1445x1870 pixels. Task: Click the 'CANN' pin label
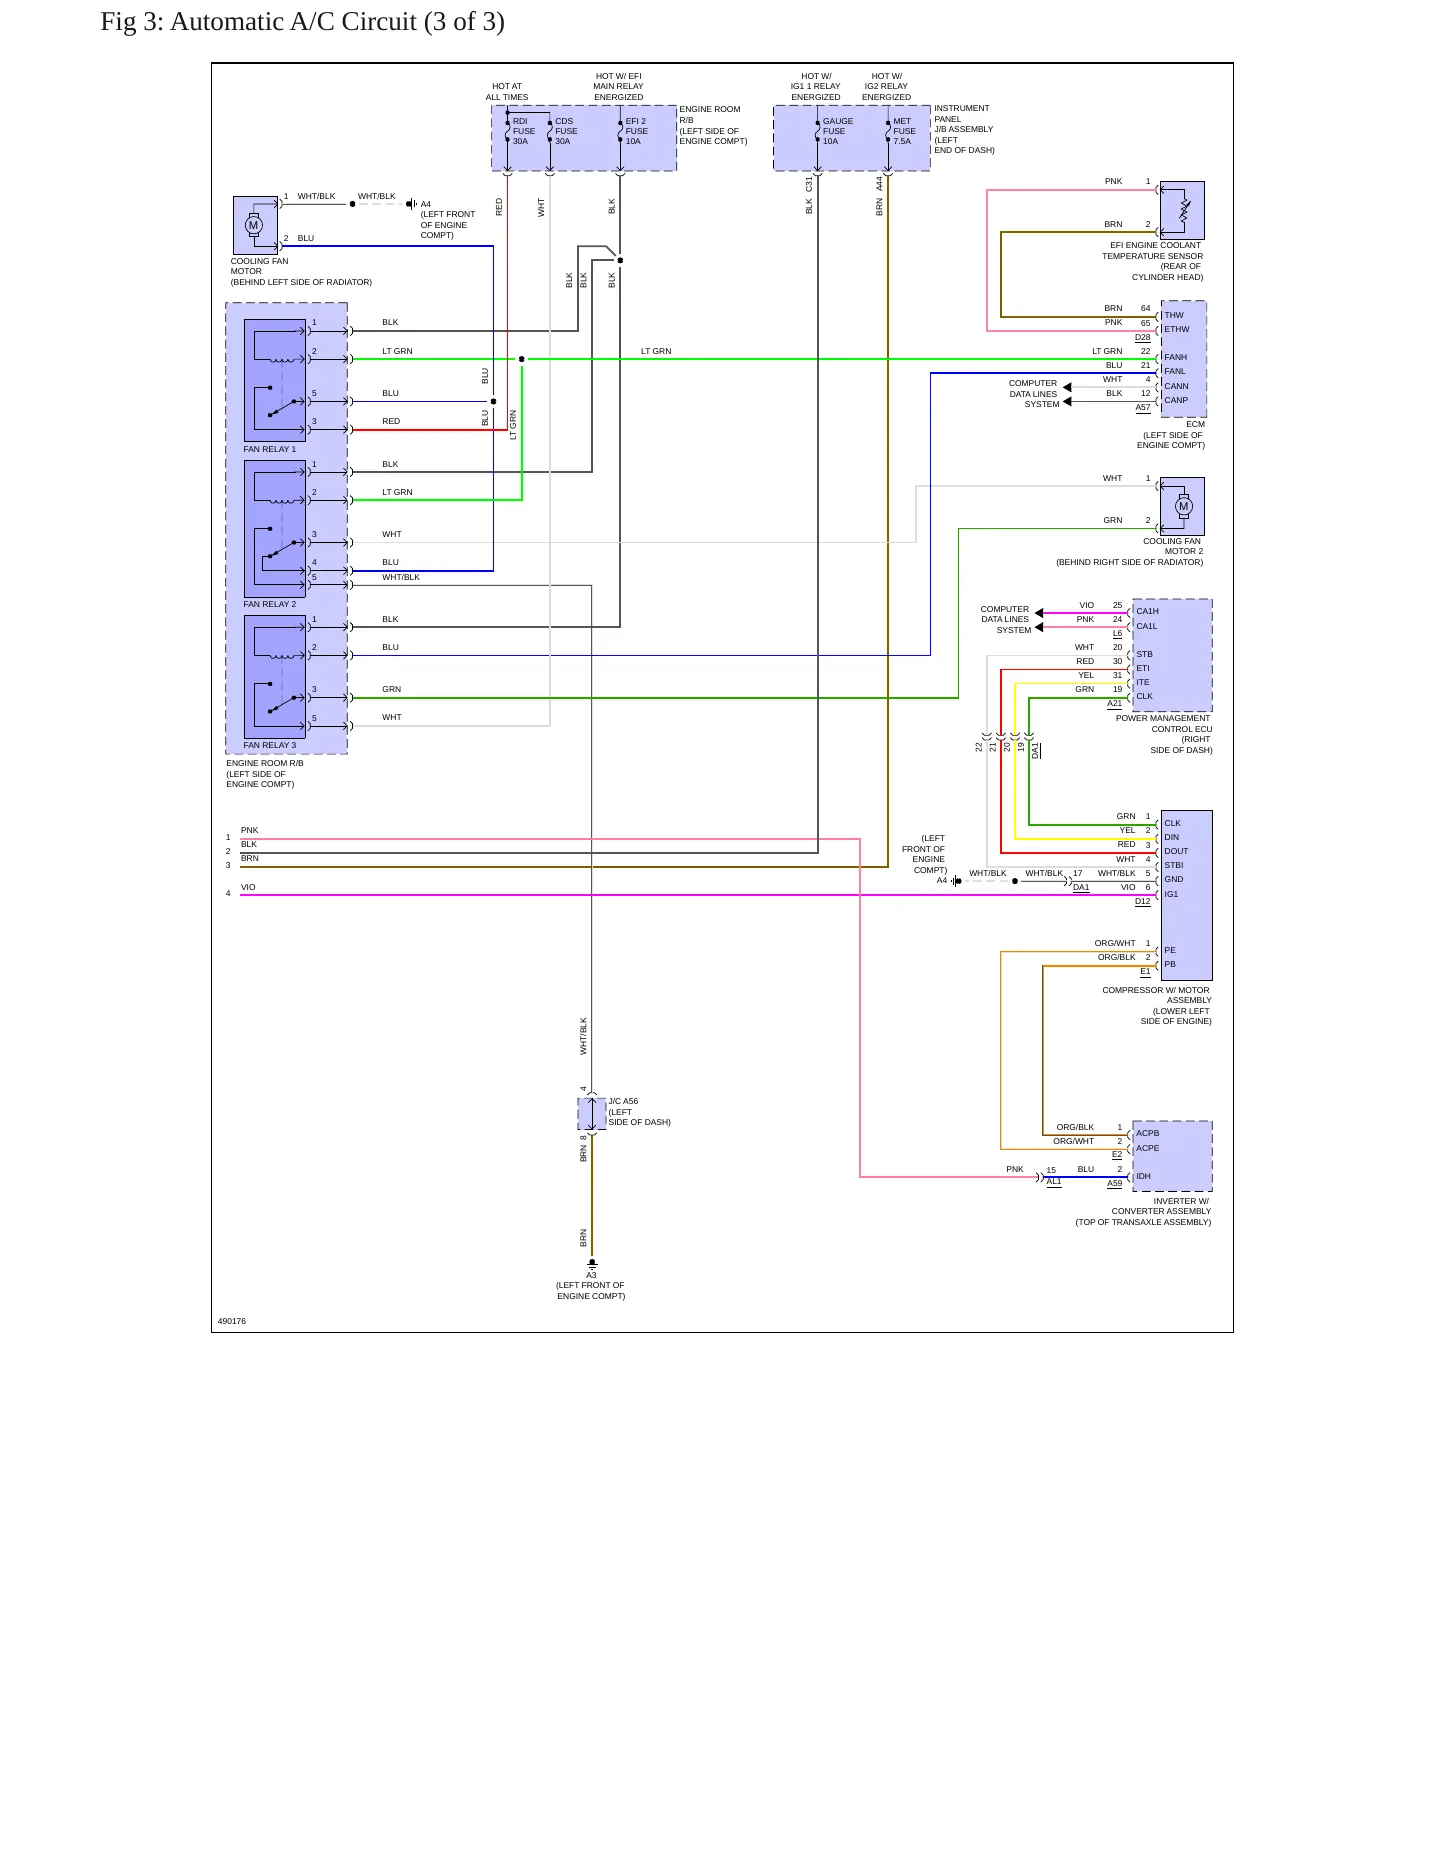[x=1177, y=386]
